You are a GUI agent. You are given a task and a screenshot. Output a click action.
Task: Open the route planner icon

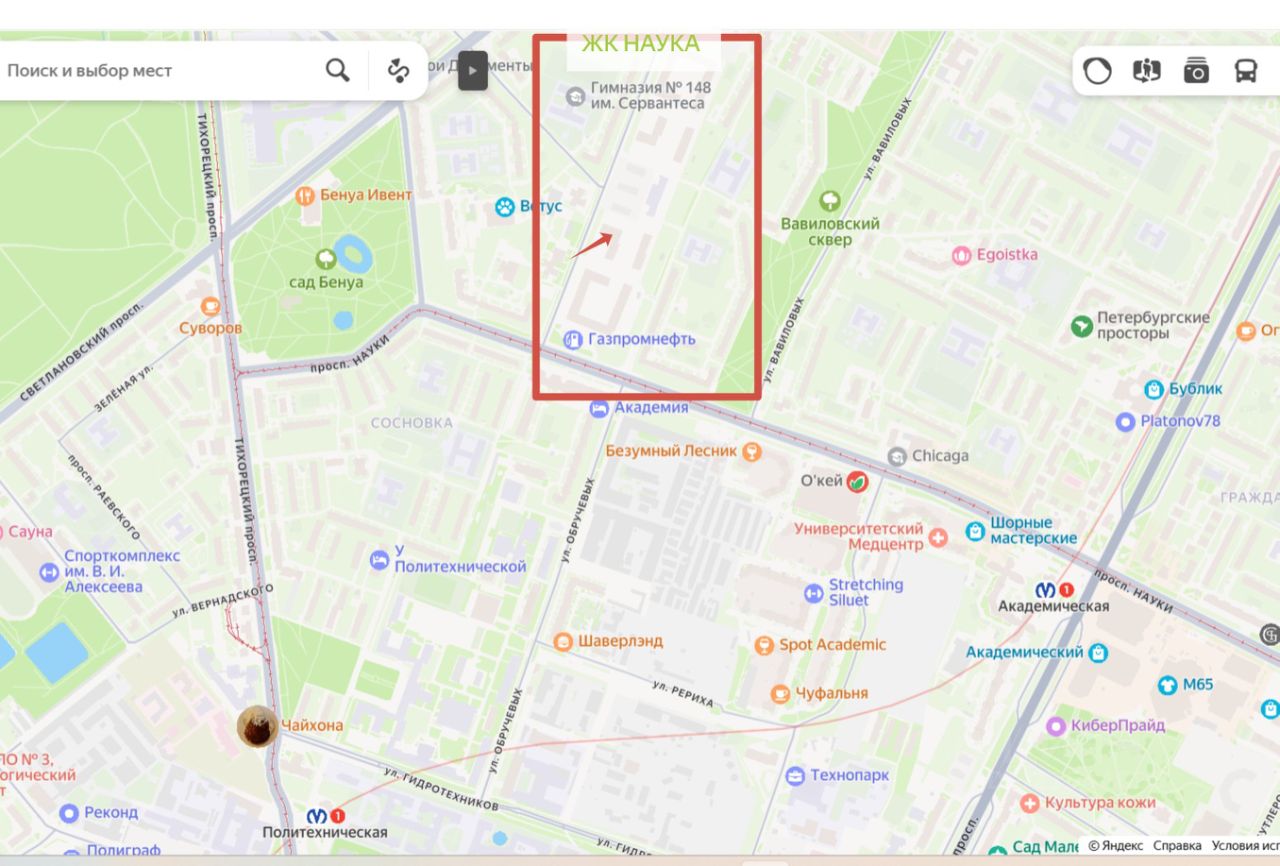[x=399, y=70]
